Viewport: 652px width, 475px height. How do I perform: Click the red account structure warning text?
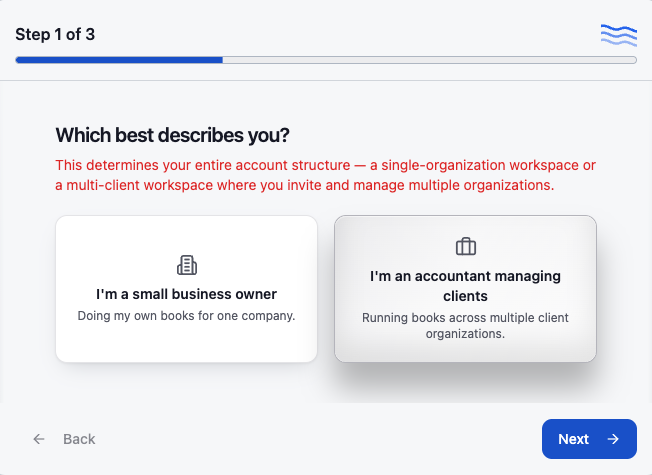coord(326,175)
